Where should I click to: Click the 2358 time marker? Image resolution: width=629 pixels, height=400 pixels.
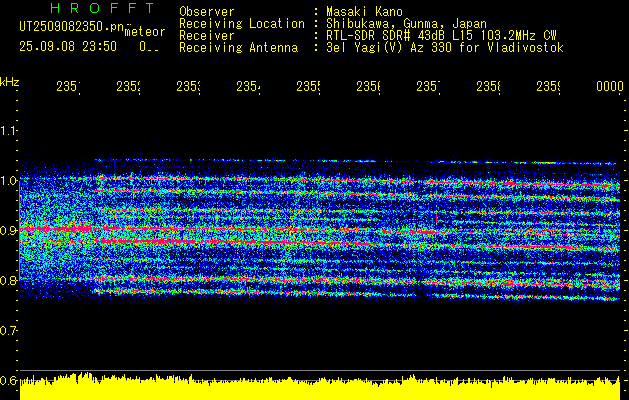point(488,86)
